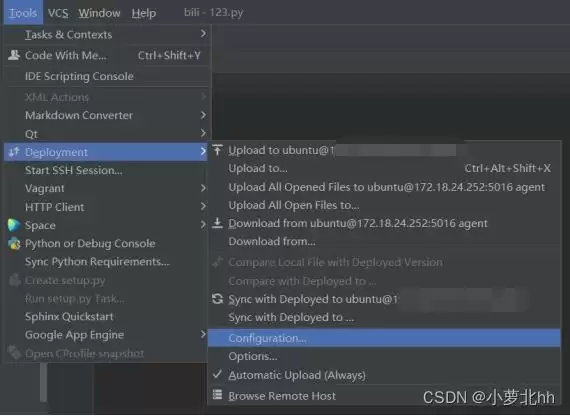Click the Sync with Deployed refresh icon

(217, 299)
